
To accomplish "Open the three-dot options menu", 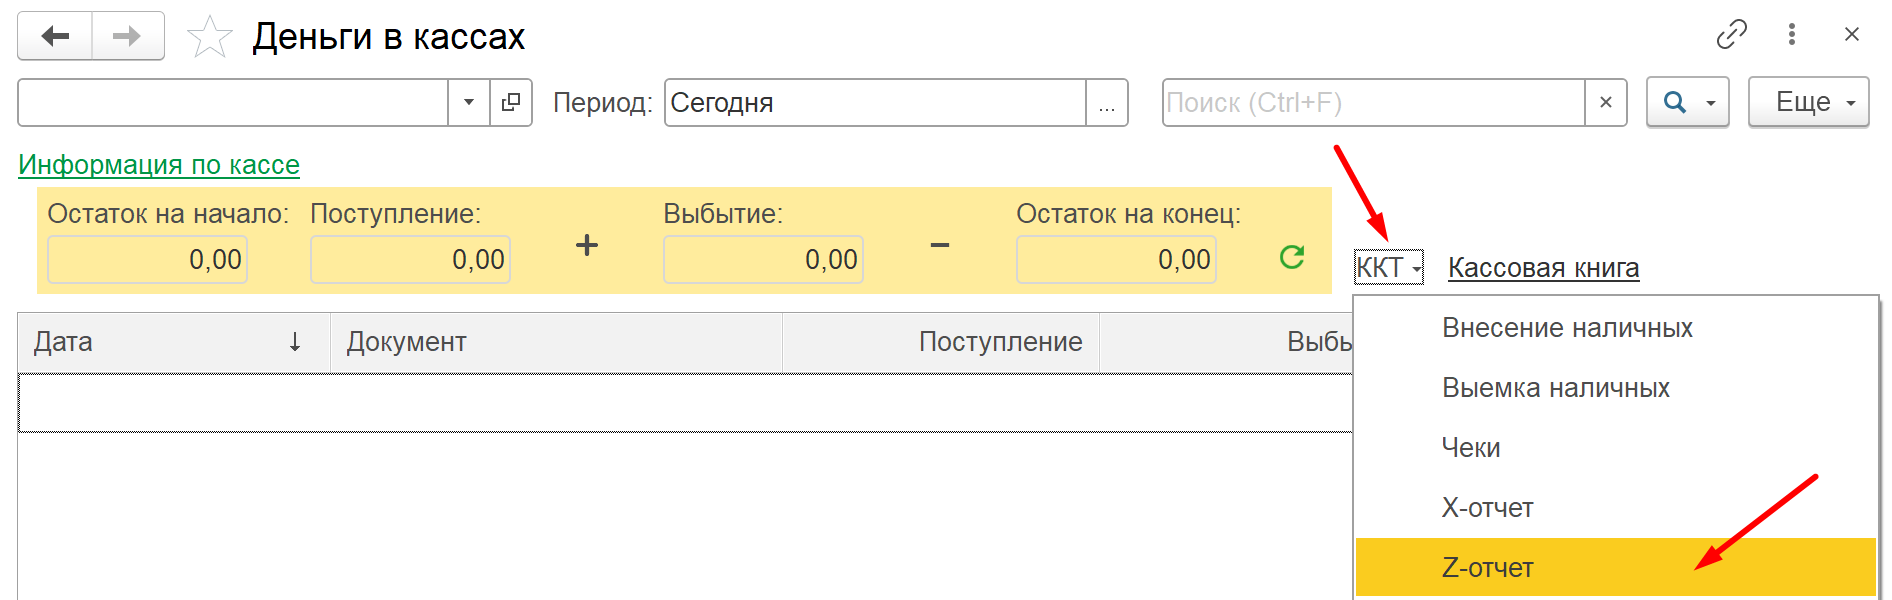I will 1792,35.
